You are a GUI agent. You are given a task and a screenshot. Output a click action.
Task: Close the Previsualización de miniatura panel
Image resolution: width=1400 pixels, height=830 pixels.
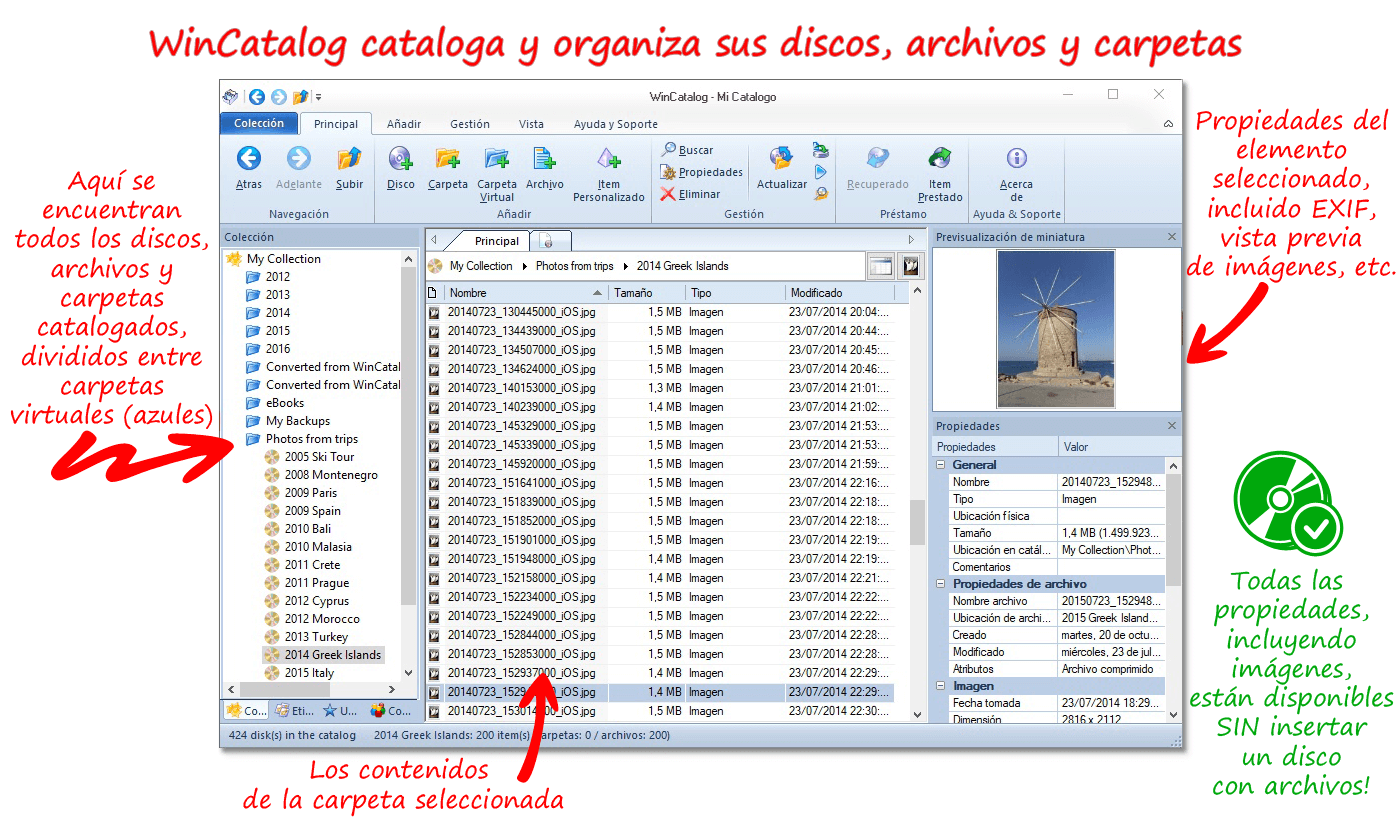click(1172, 237)
